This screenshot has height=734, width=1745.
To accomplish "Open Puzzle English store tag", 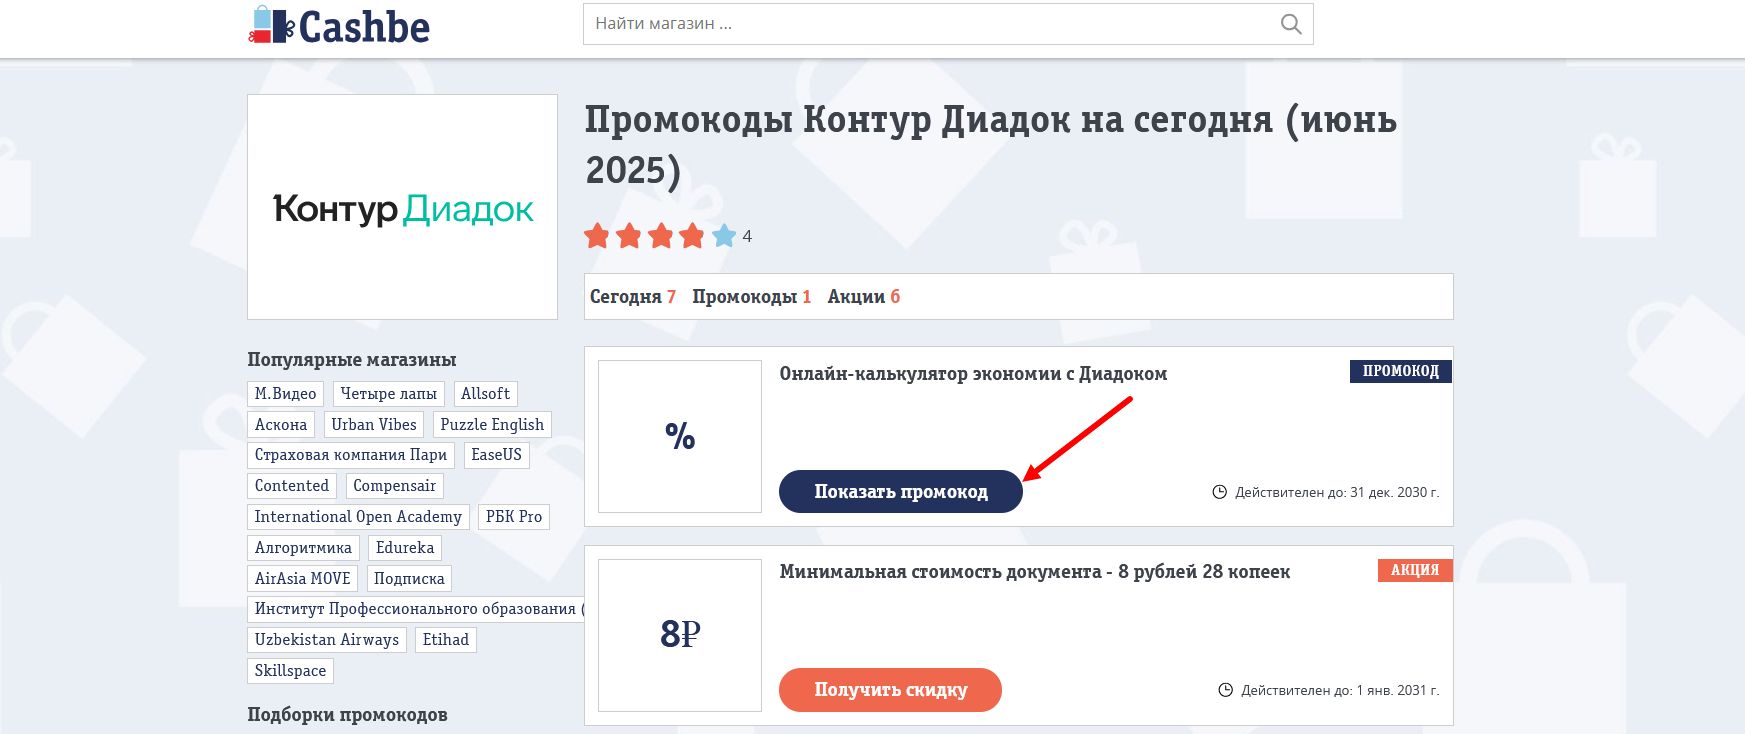I will (x=492, y=425).
